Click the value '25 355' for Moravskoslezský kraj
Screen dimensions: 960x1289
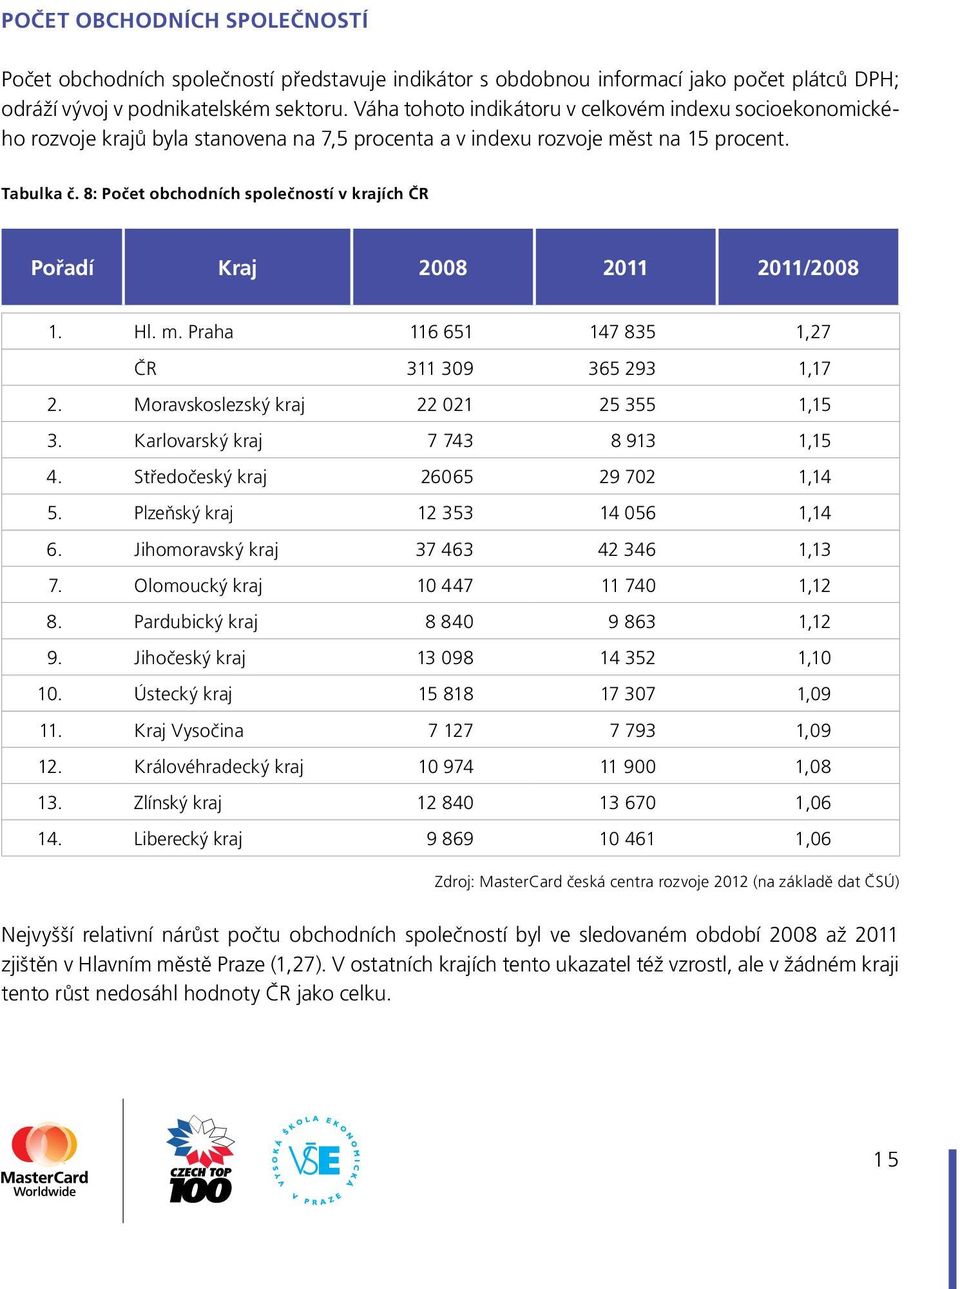tap(627, 405)
